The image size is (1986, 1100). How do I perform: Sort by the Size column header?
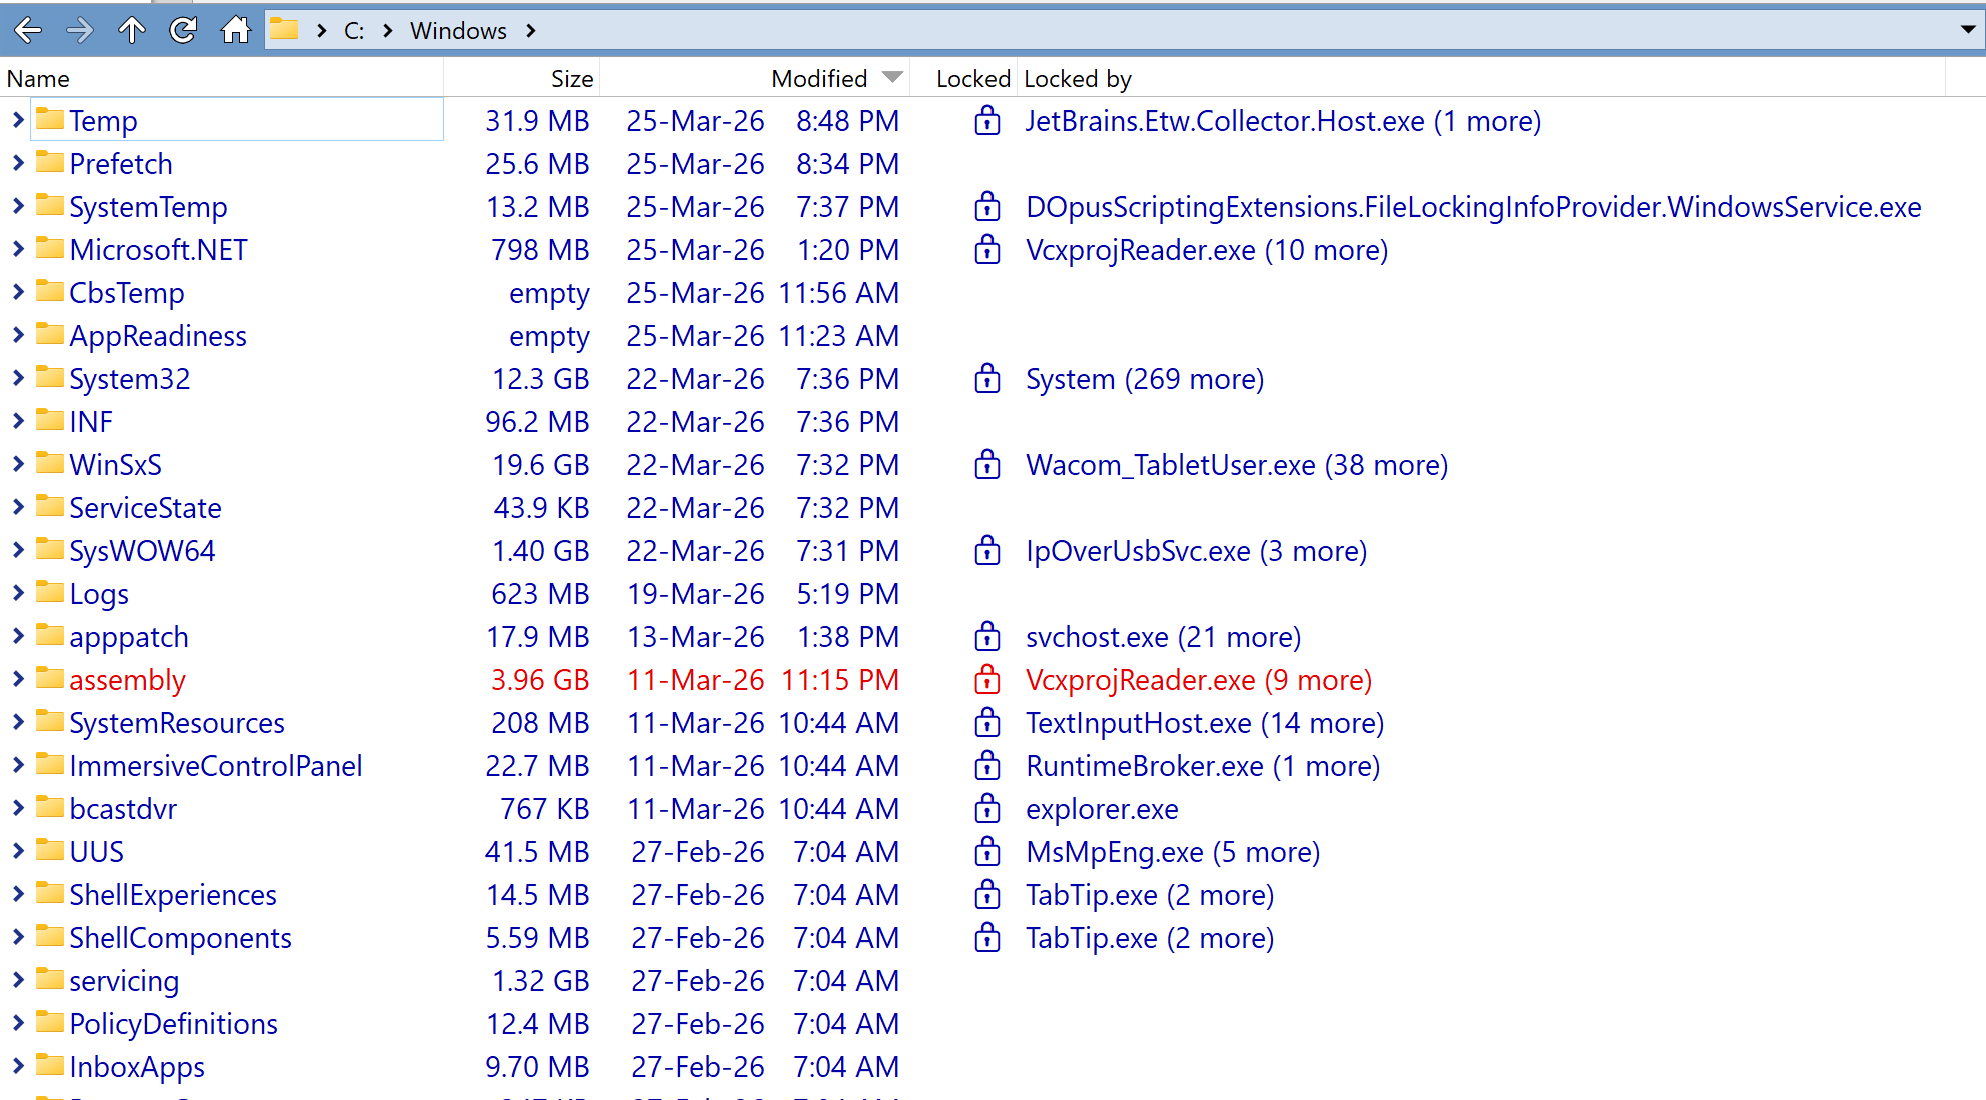pyautogui.click(x=571, y=79)
